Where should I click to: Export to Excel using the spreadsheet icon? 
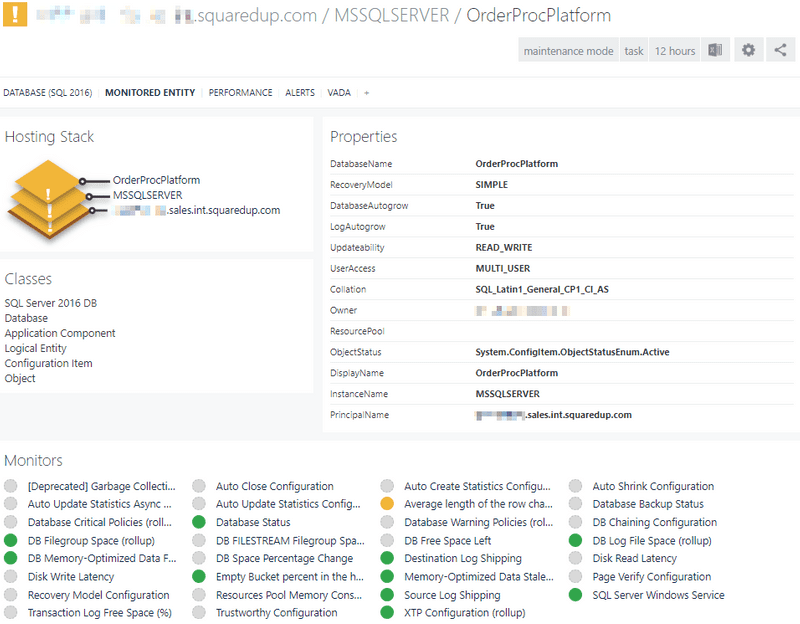pos(715,50)
